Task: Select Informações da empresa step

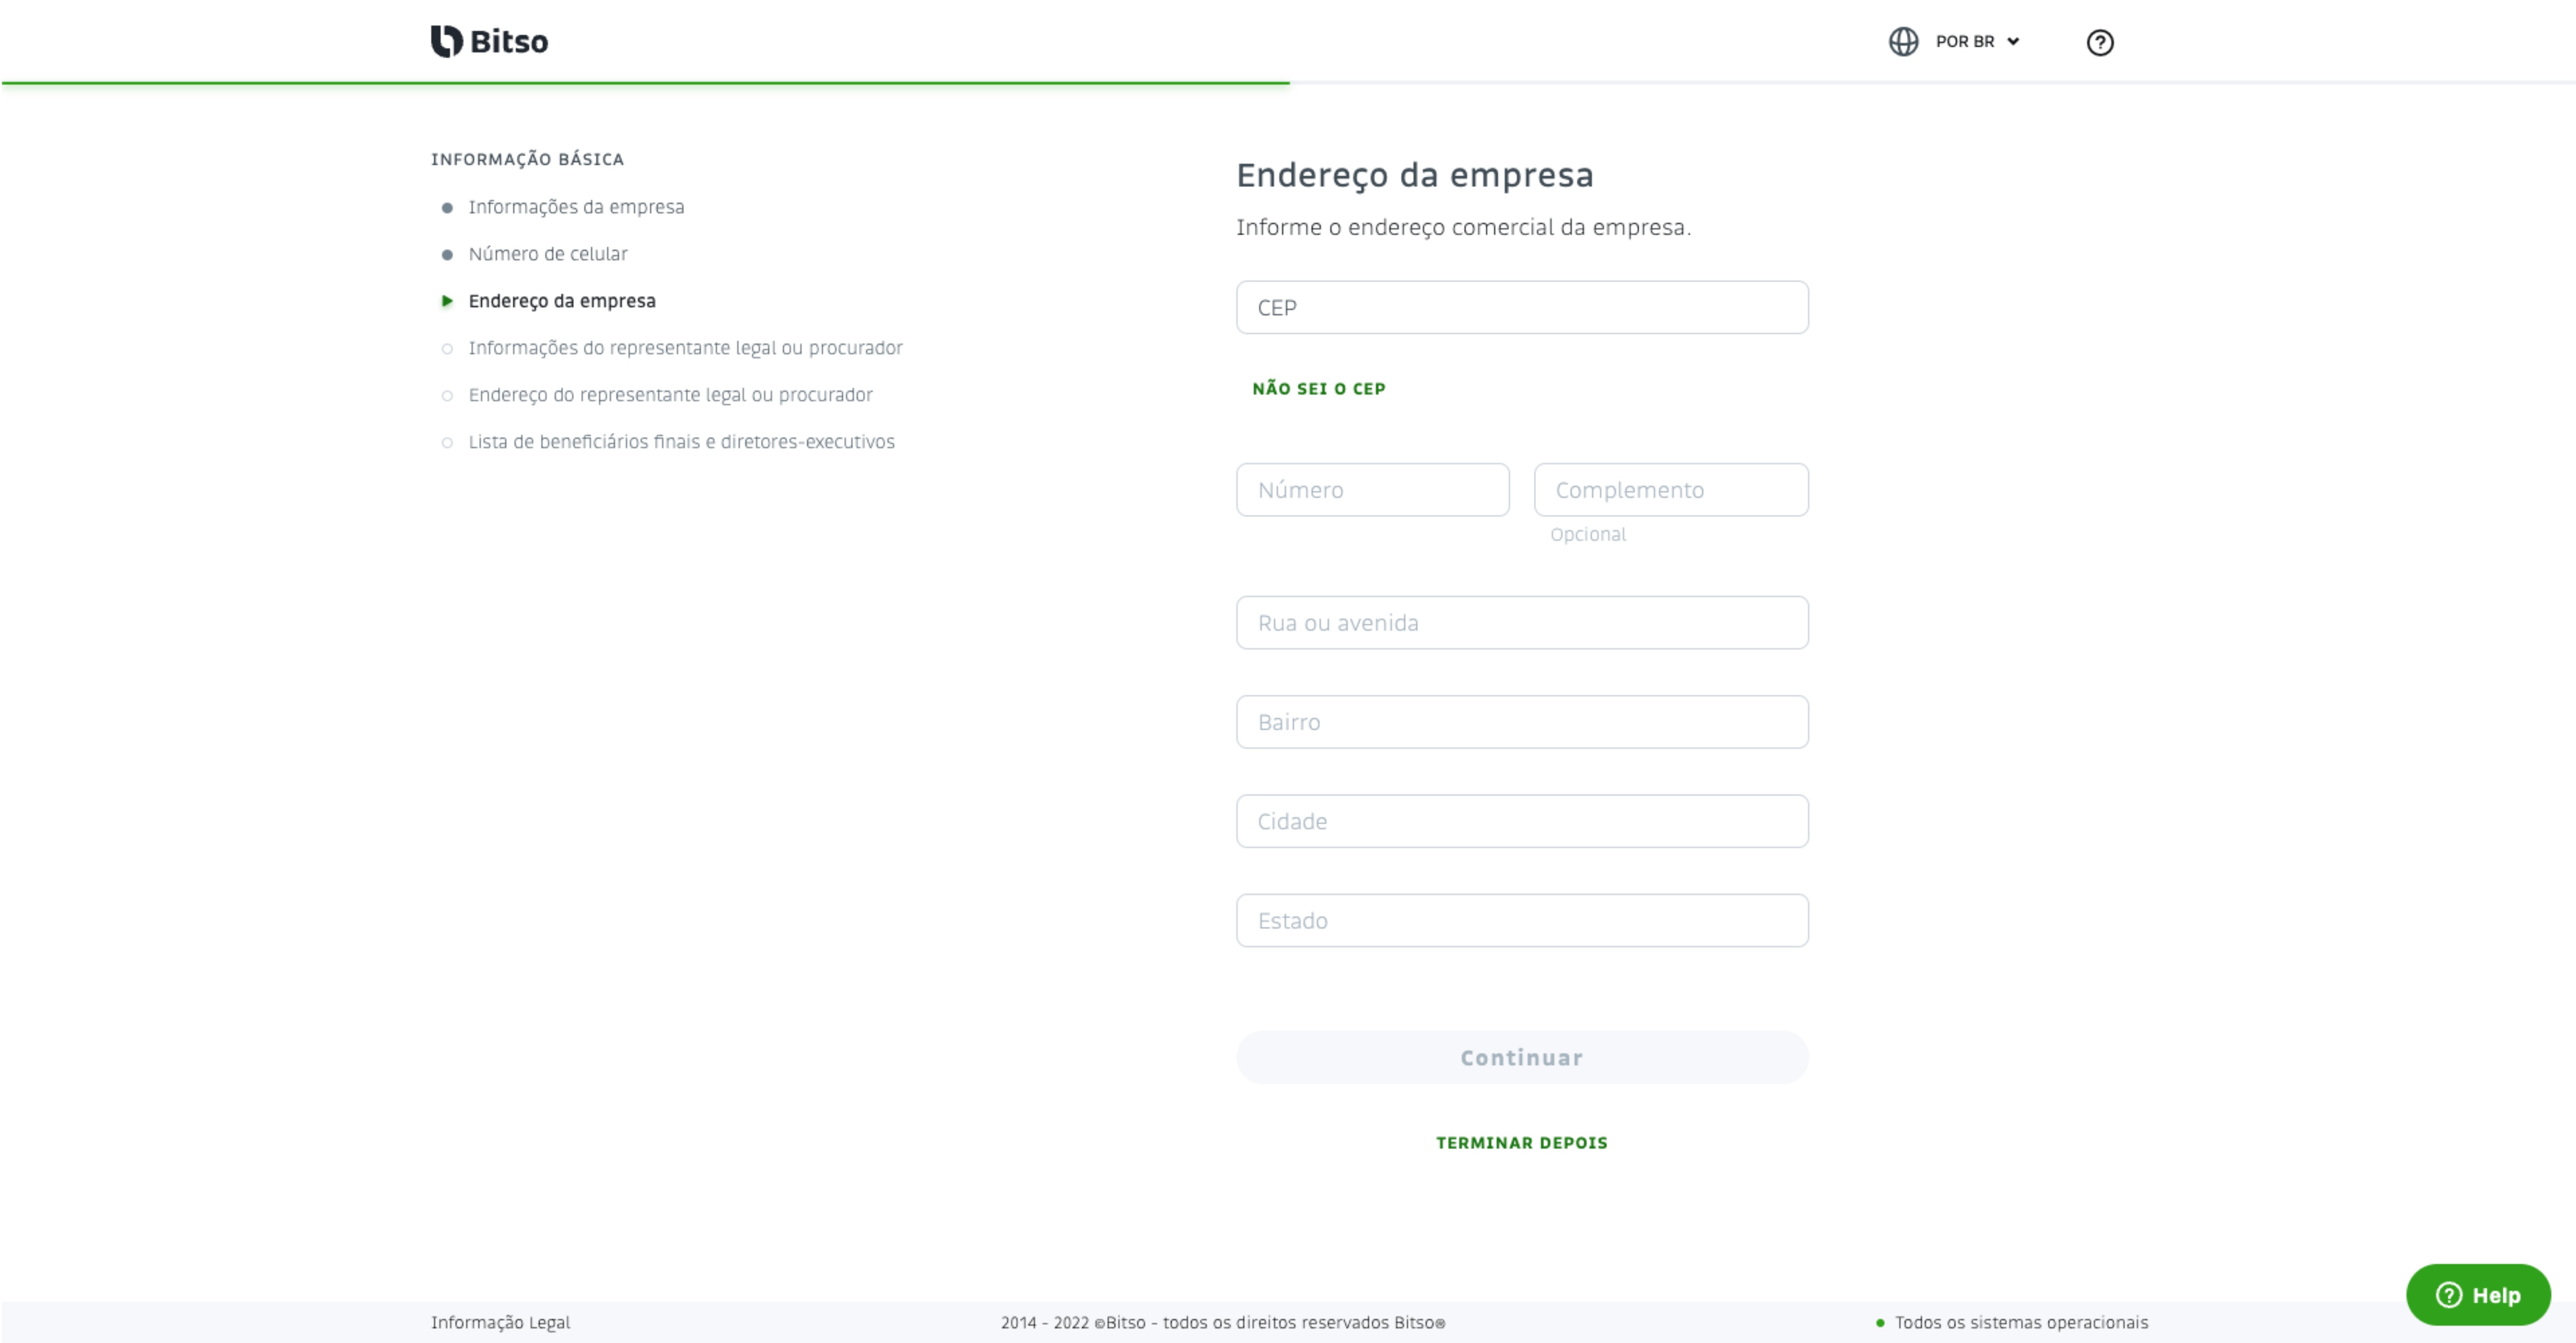Action: pyautogui.click(x=576, y=207)
